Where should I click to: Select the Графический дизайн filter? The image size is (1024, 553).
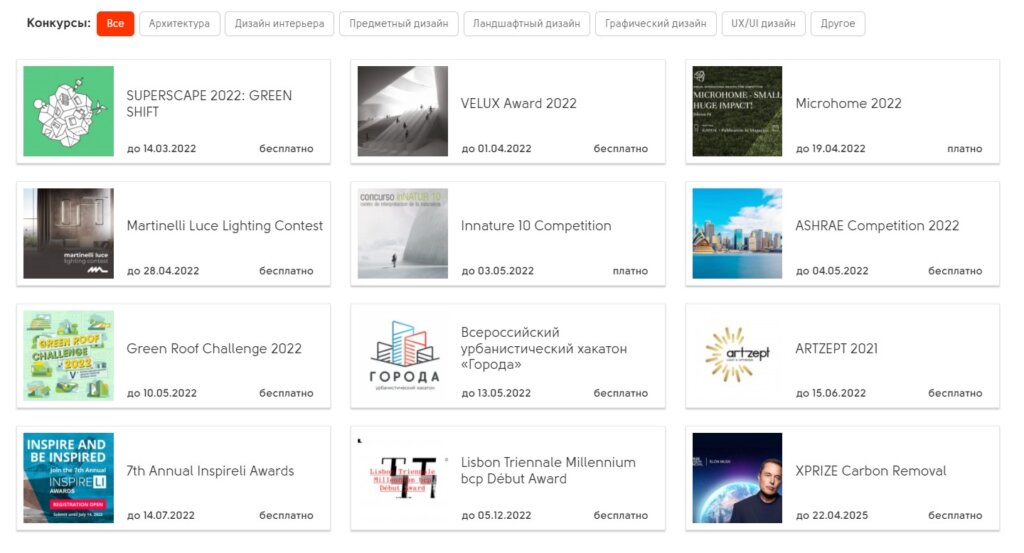tap(655, 24)
